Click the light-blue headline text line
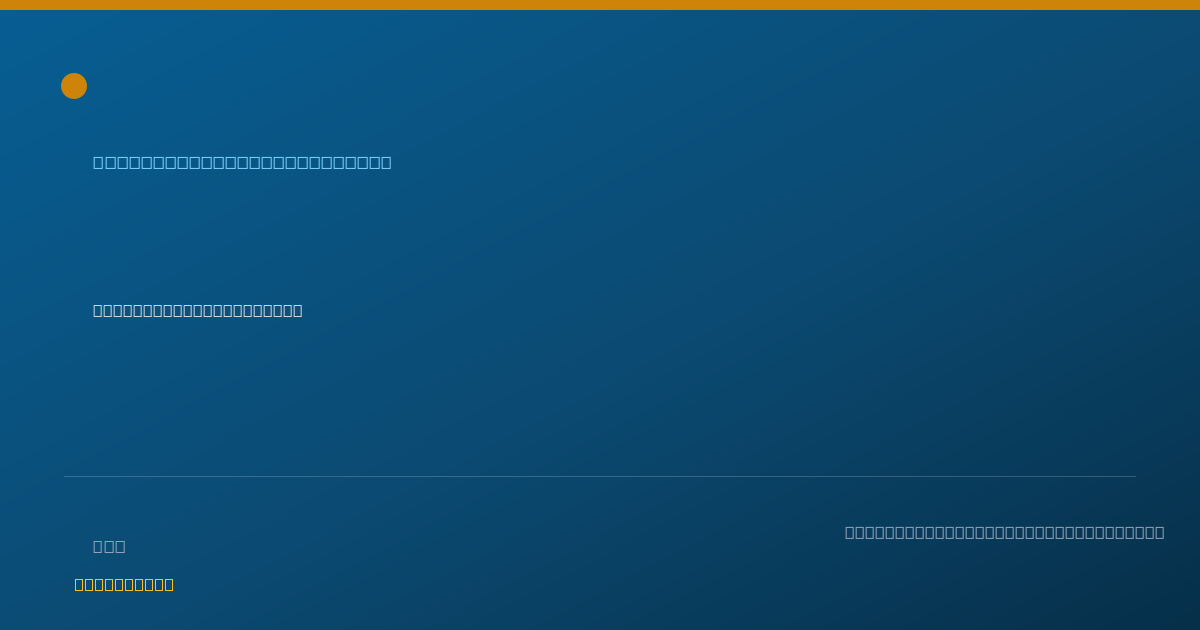This screenshot has width=1200, height=630. 242,162
